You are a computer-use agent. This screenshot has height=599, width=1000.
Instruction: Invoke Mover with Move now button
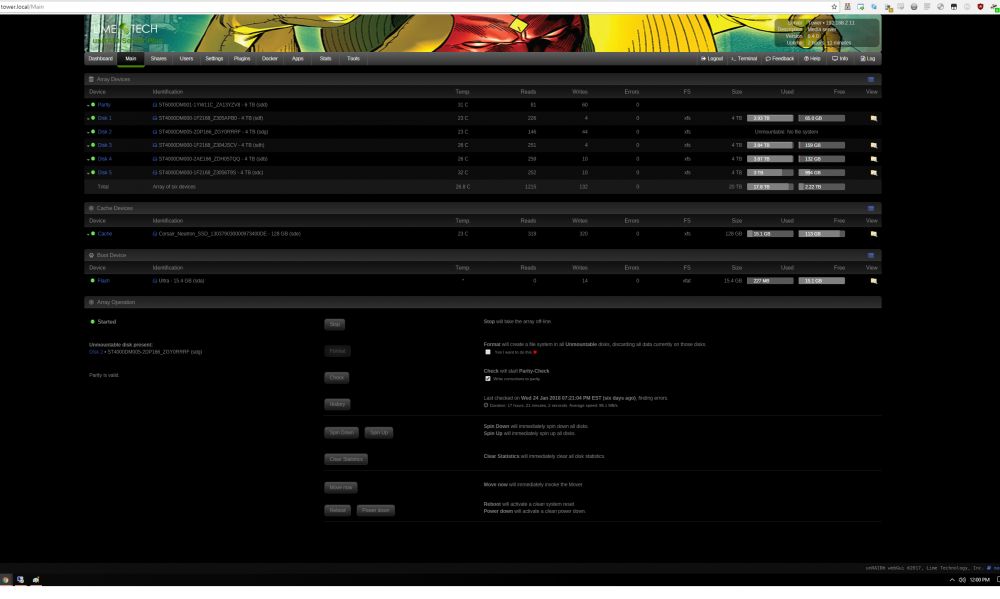341,487
